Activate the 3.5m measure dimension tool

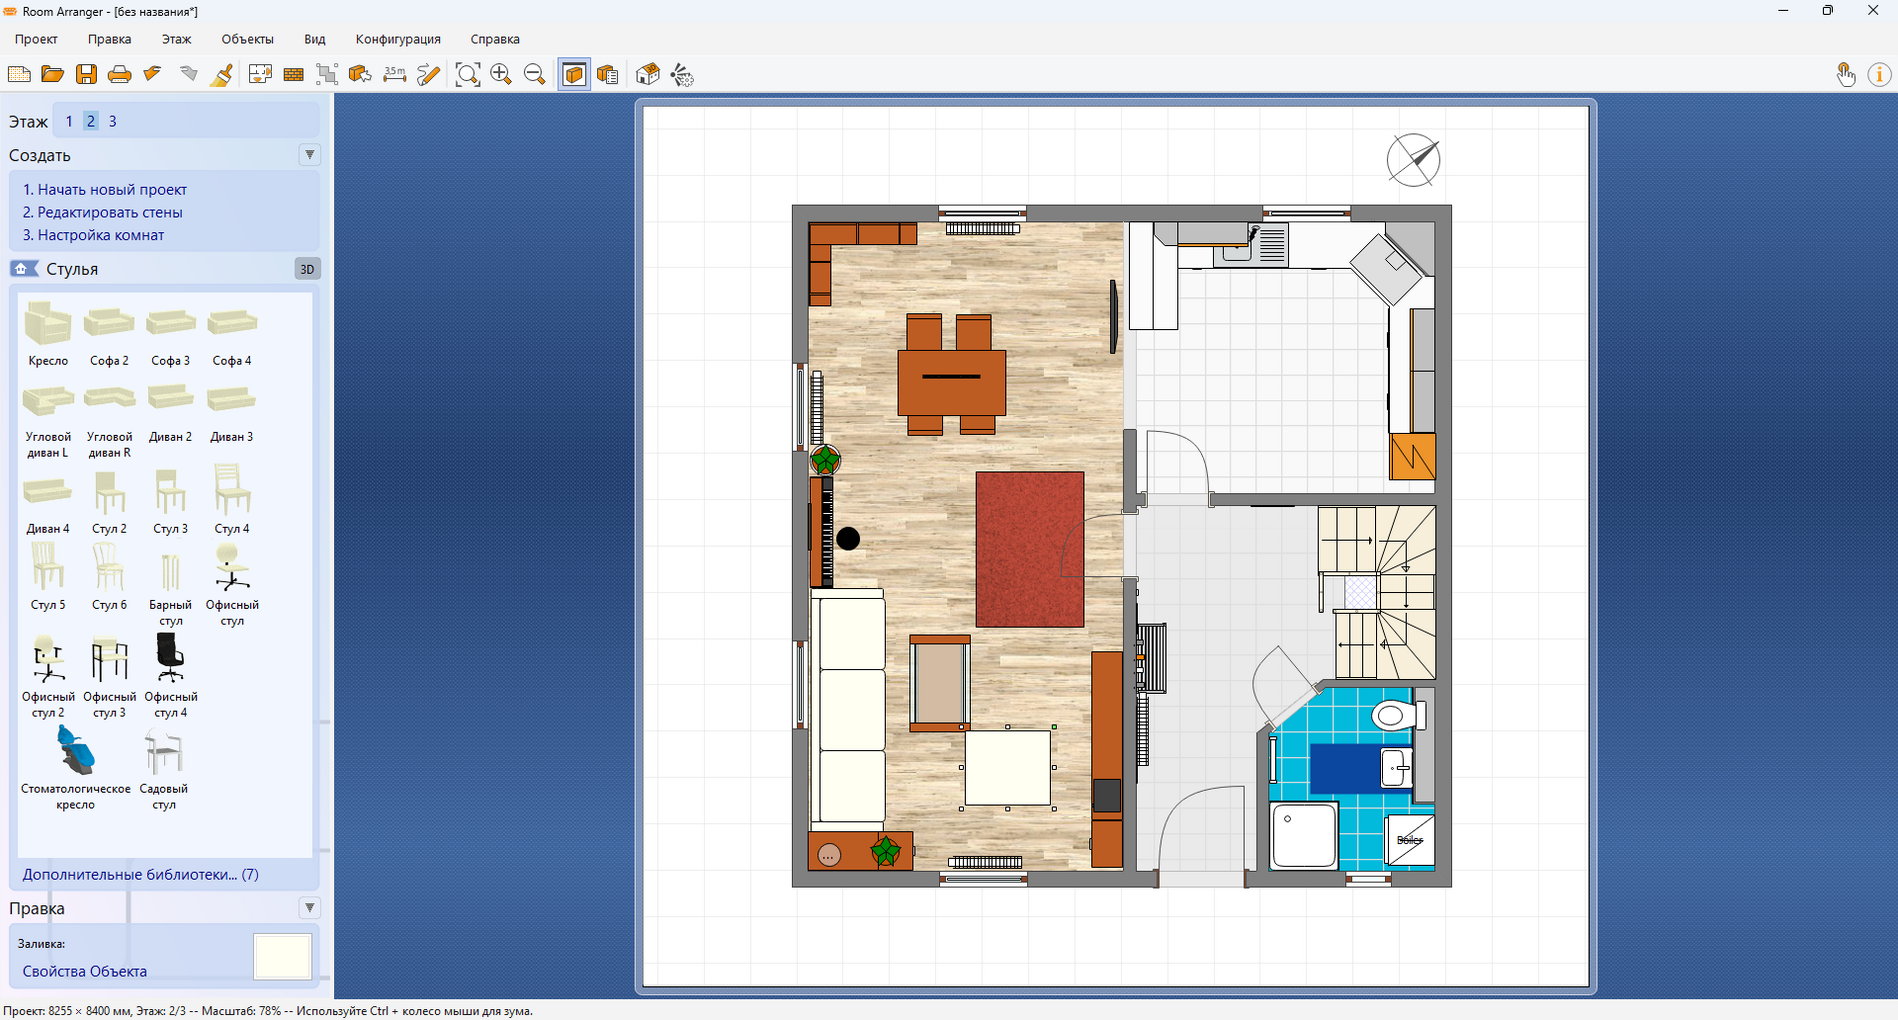pos(395,74)
